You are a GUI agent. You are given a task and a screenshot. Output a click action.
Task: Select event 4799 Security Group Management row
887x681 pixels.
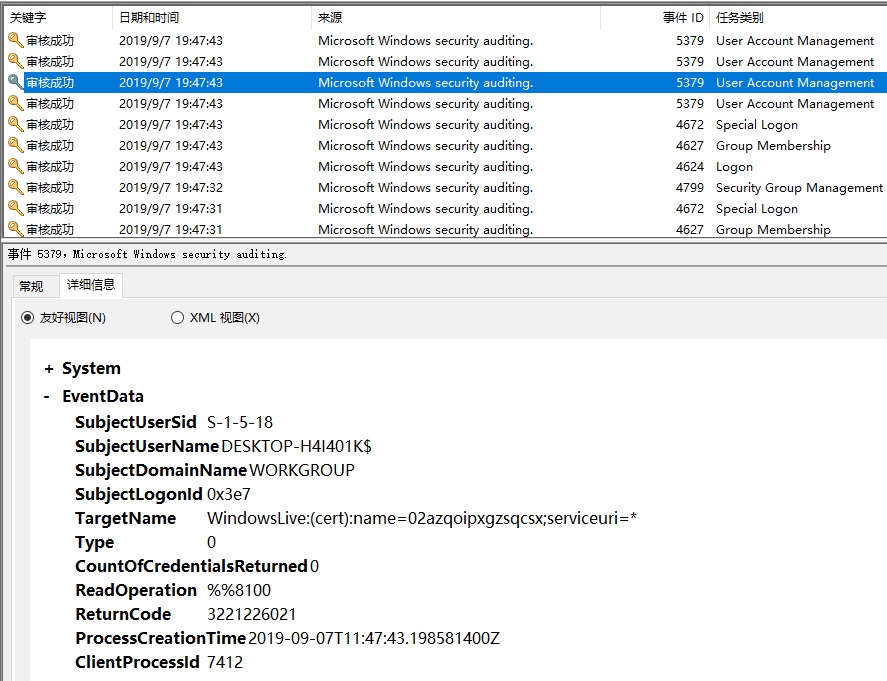tap(446, 187)
